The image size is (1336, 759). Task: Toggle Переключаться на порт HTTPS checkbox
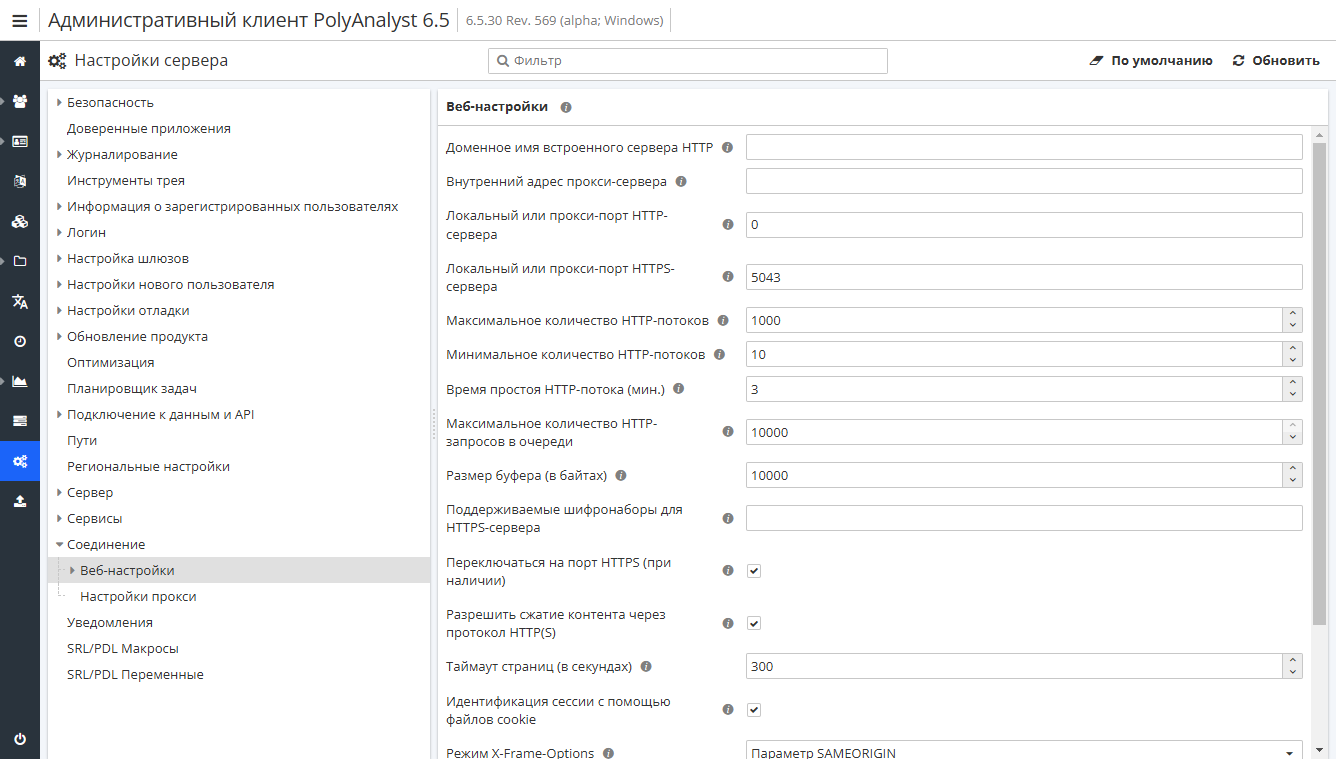[x=754, y=571]
